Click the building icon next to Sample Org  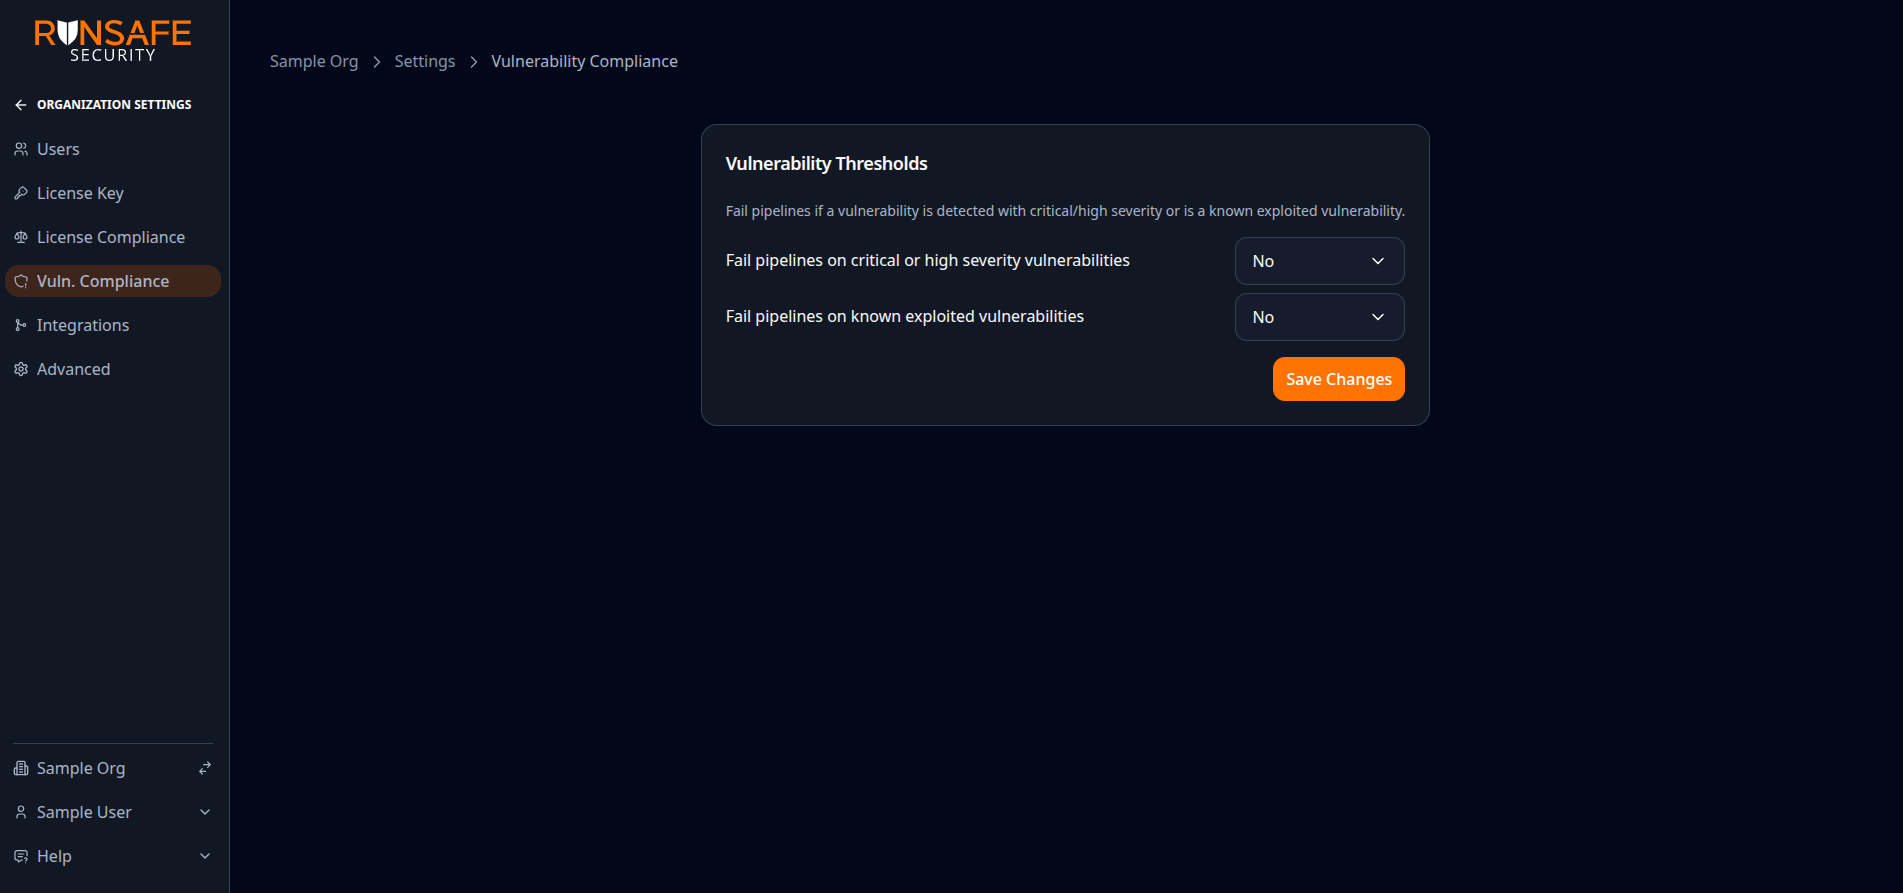21,767
